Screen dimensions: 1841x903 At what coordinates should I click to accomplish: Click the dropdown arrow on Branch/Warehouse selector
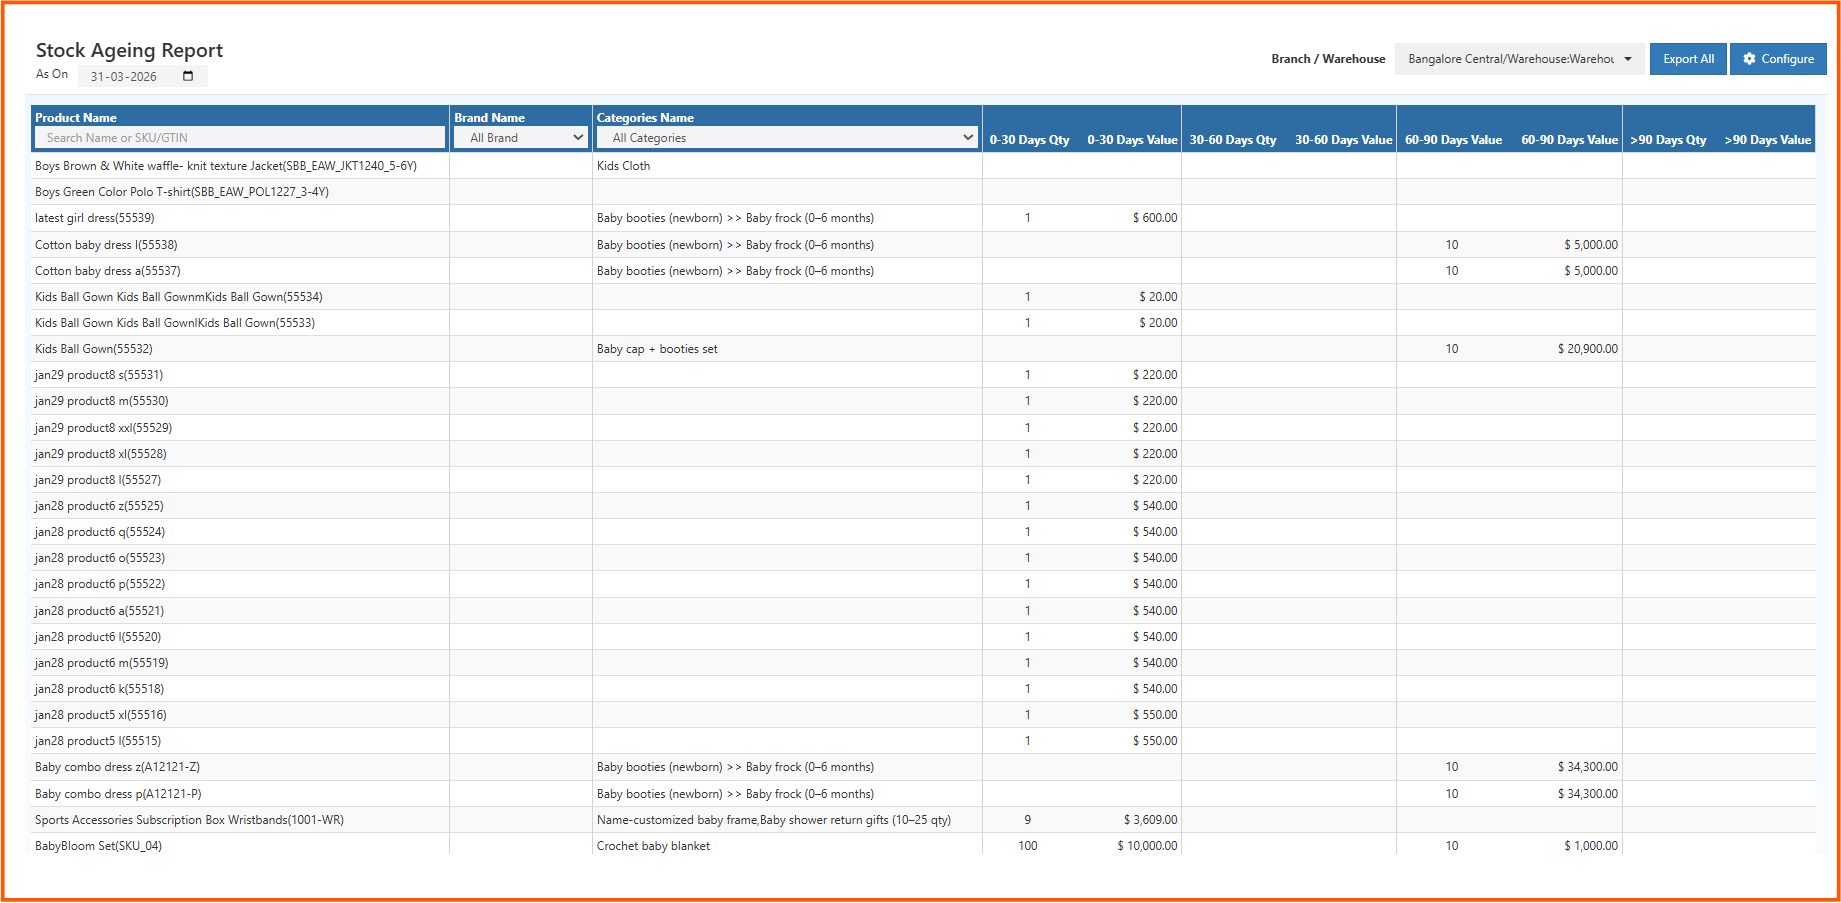click(x=1627, y=58)
